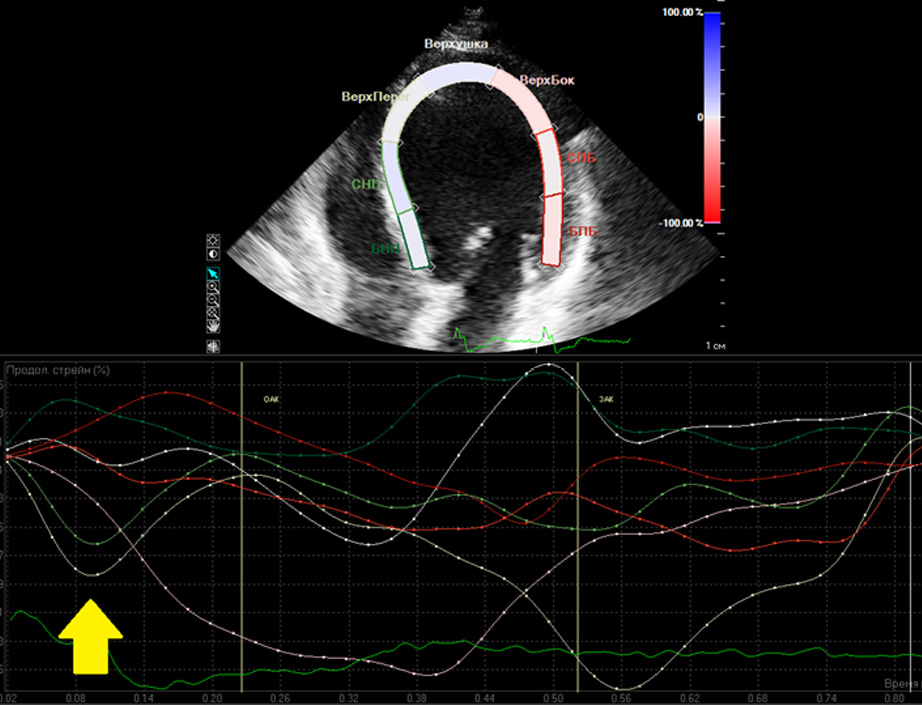Click the zoom out magnifier icon
922x705 pixels.
pos(213,300)
